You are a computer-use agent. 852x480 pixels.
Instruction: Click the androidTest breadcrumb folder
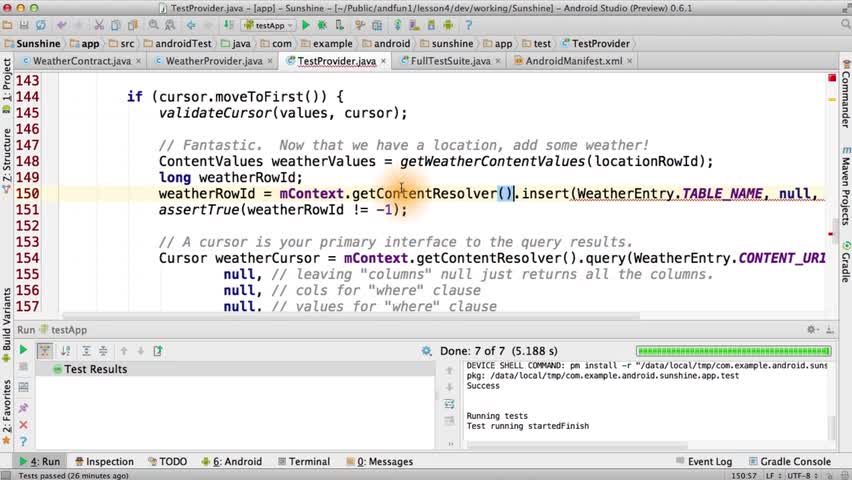tap(178, 43)
